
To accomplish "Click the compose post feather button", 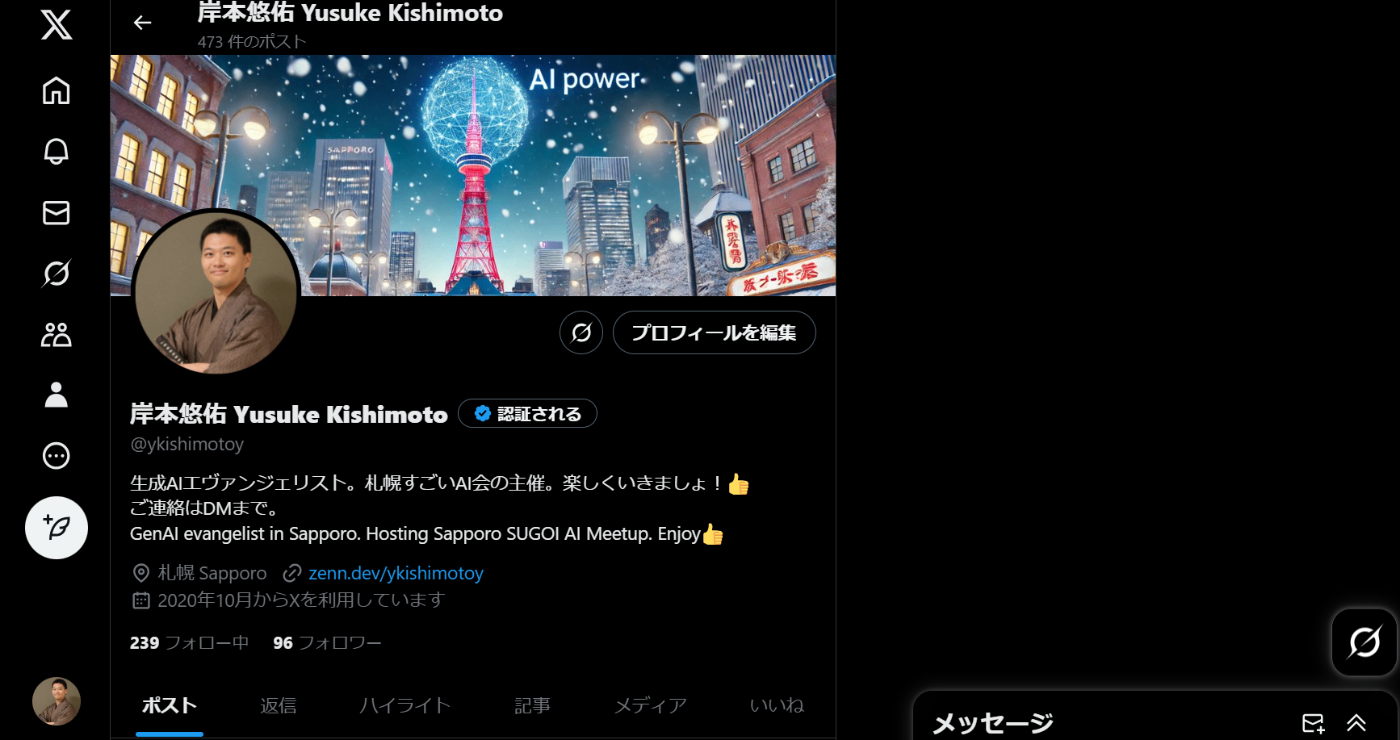I will [x=56, y=527].
